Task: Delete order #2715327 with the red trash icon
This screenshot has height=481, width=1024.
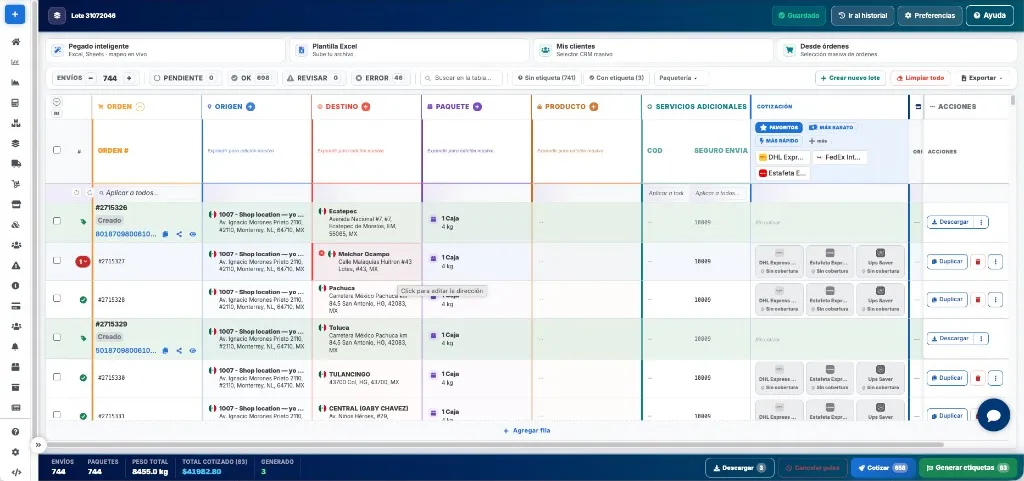Action: tap(978, 262)
